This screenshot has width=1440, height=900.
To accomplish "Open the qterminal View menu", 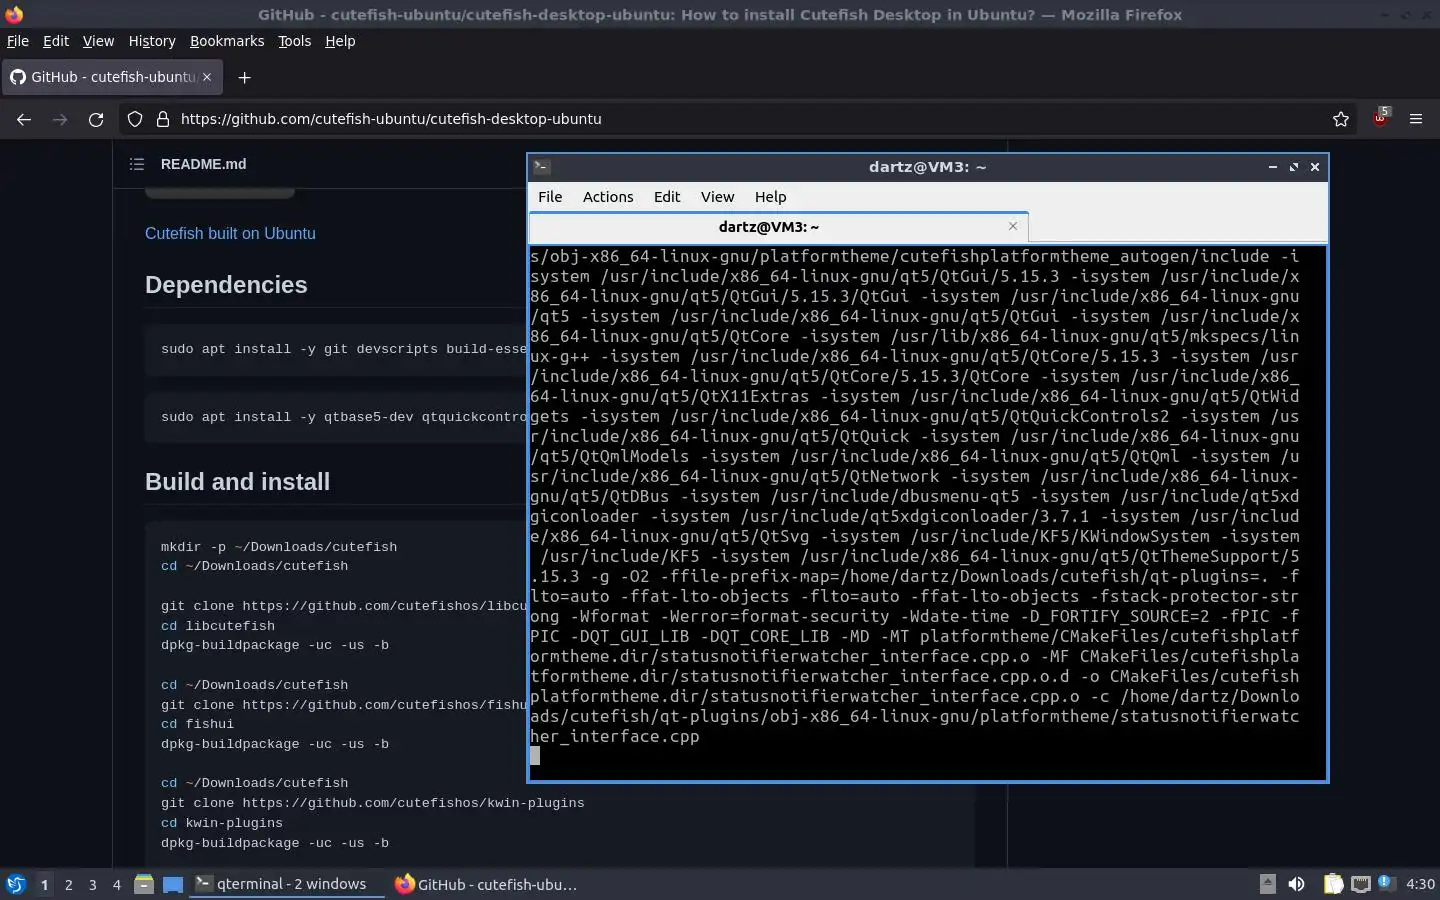I will (x=717, y=197).
